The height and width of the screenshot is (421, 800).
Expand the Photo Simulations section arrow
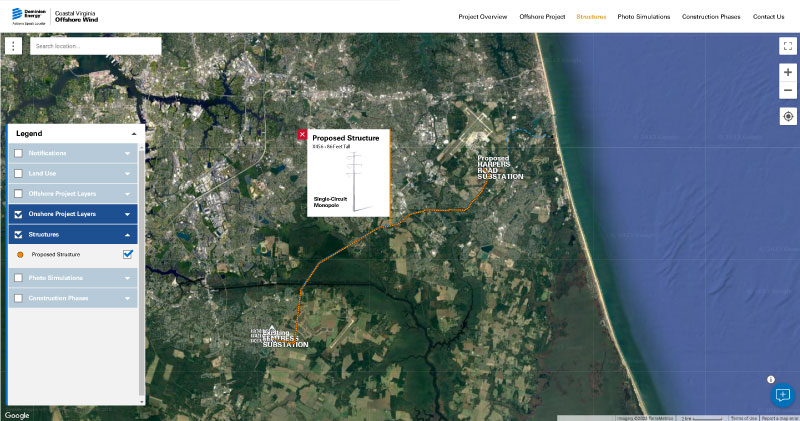[x=128, y=278]
